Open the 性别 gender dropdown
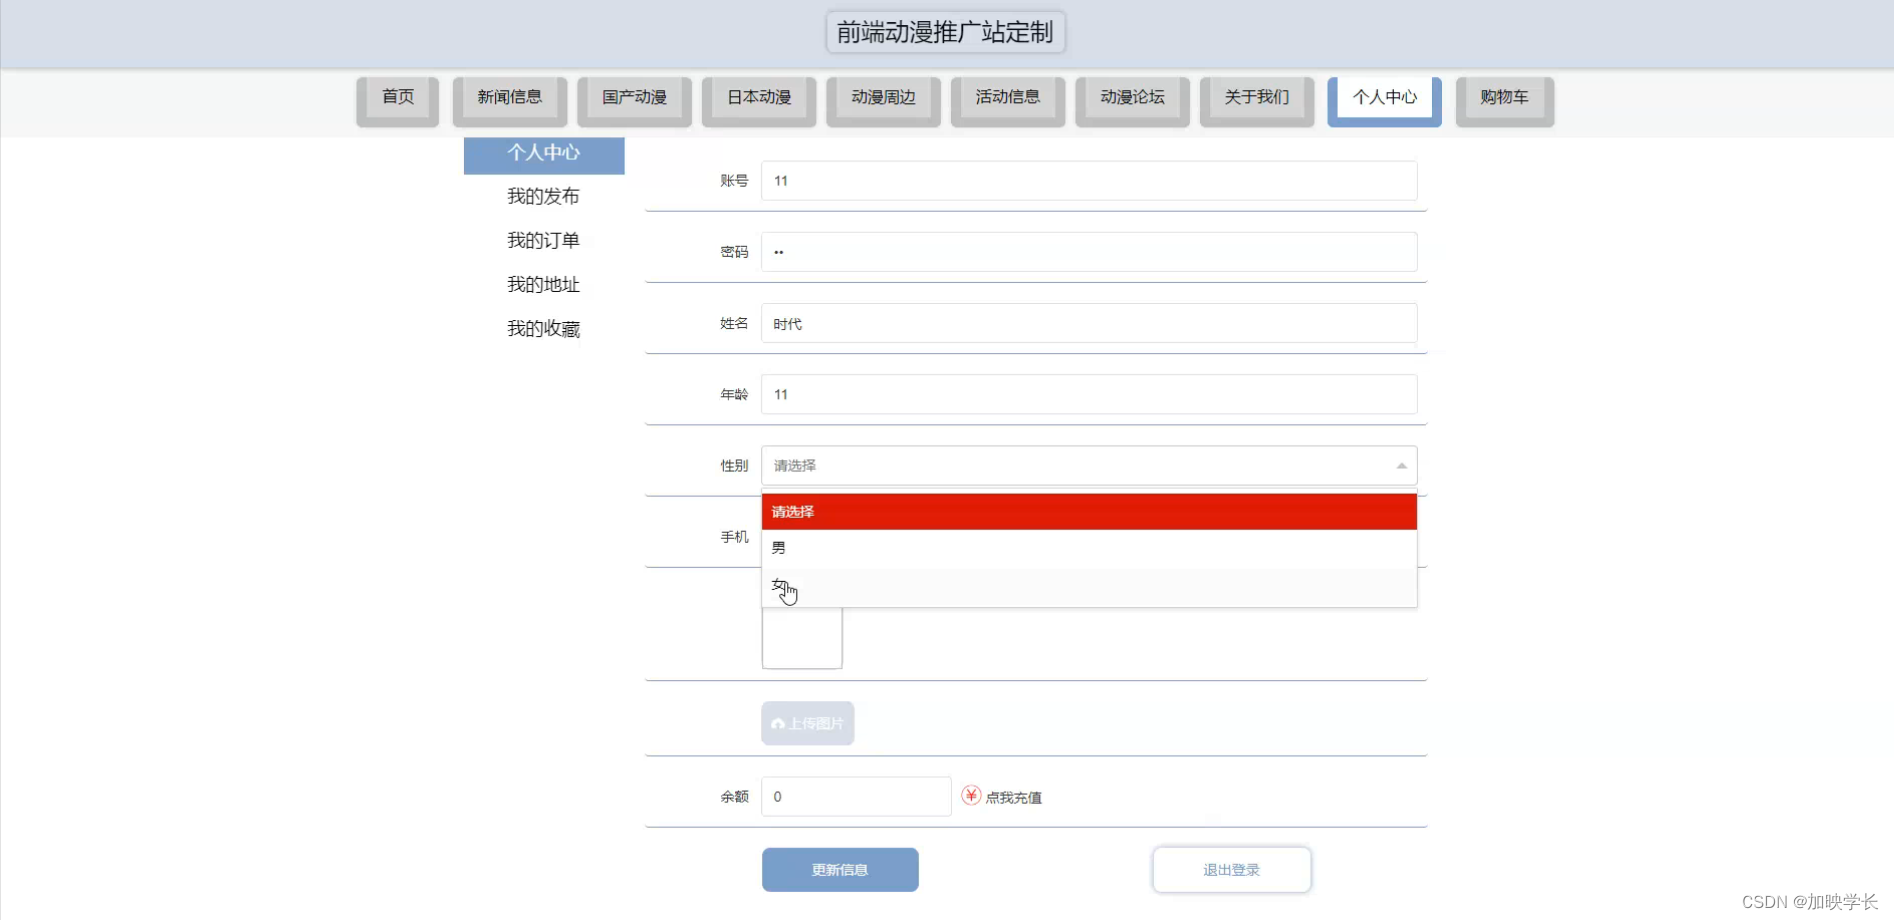 coord(1088,465)
